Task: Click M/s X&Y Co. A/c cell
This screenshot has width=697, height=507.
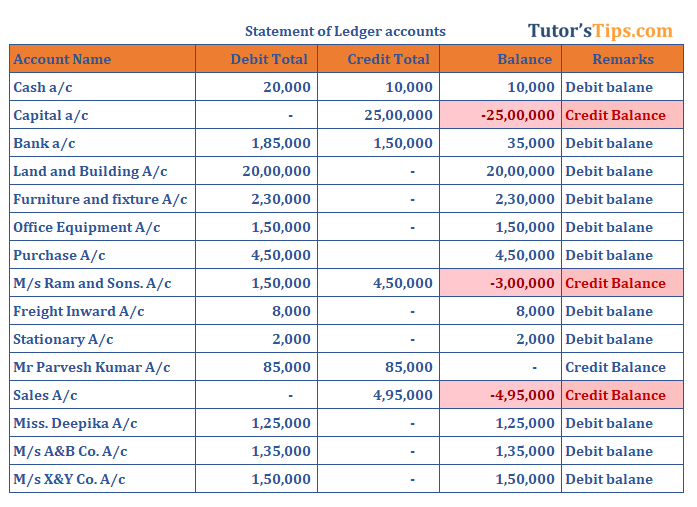Action: 102,479
